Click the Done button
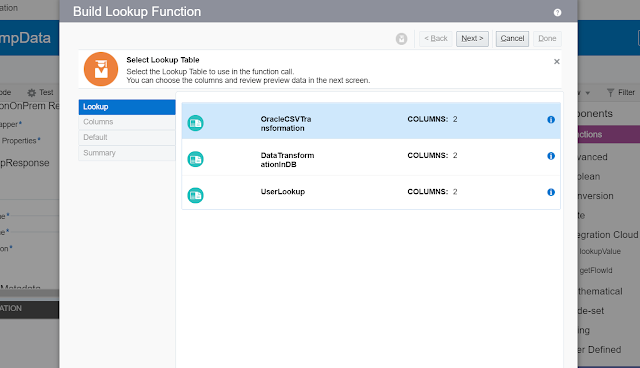The width and height of the screenshot is (640, 368). pyautogui.click(x=547, y=39)
